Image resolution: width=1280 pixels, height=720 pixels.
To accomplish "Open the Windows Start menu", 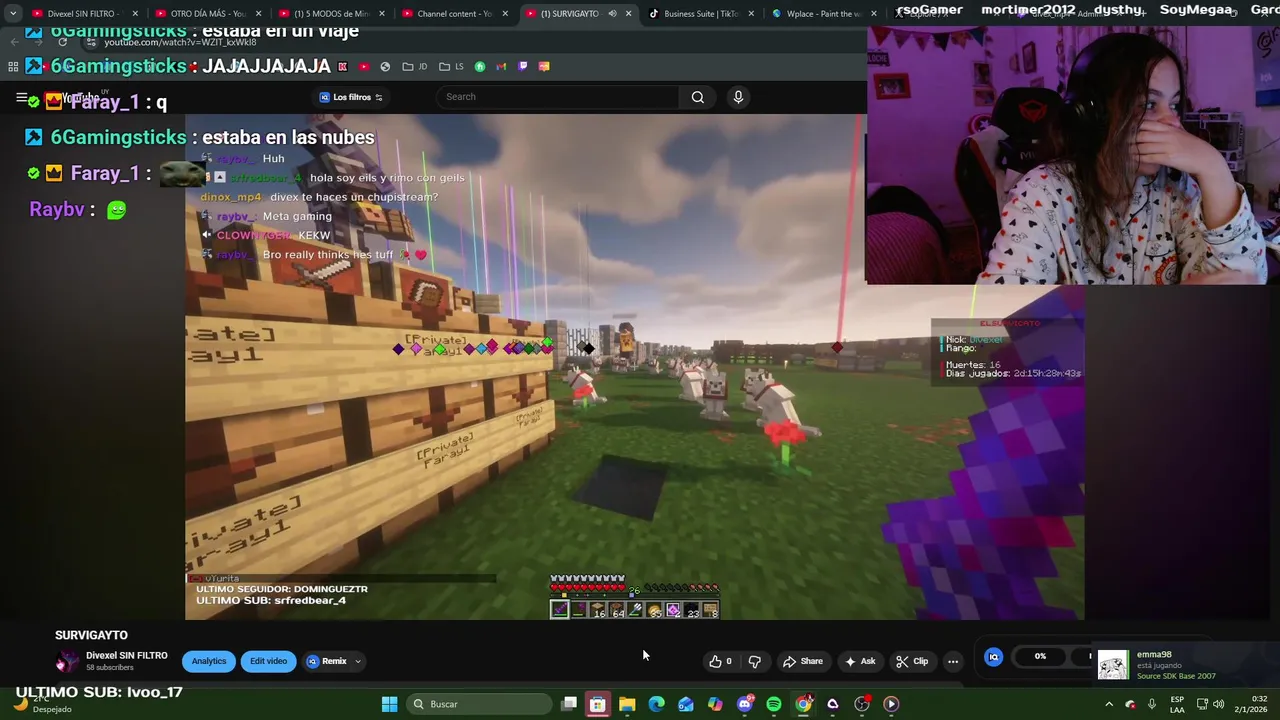I will pos(389,704).
